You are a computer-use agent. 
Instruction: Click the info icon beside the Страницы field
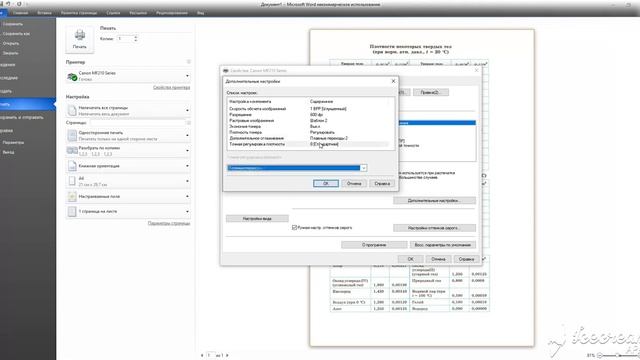pyautogui.click(x=189, y=122)
